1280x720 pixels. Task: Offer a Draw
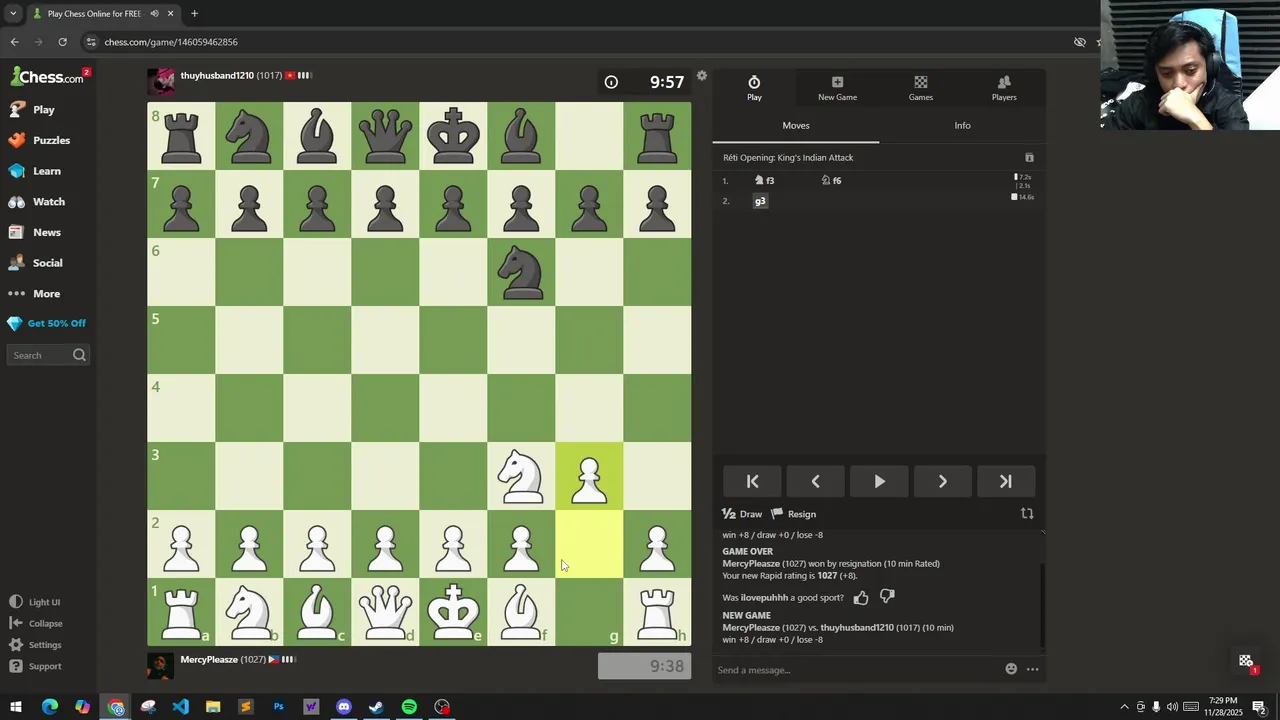click(742, 514)
